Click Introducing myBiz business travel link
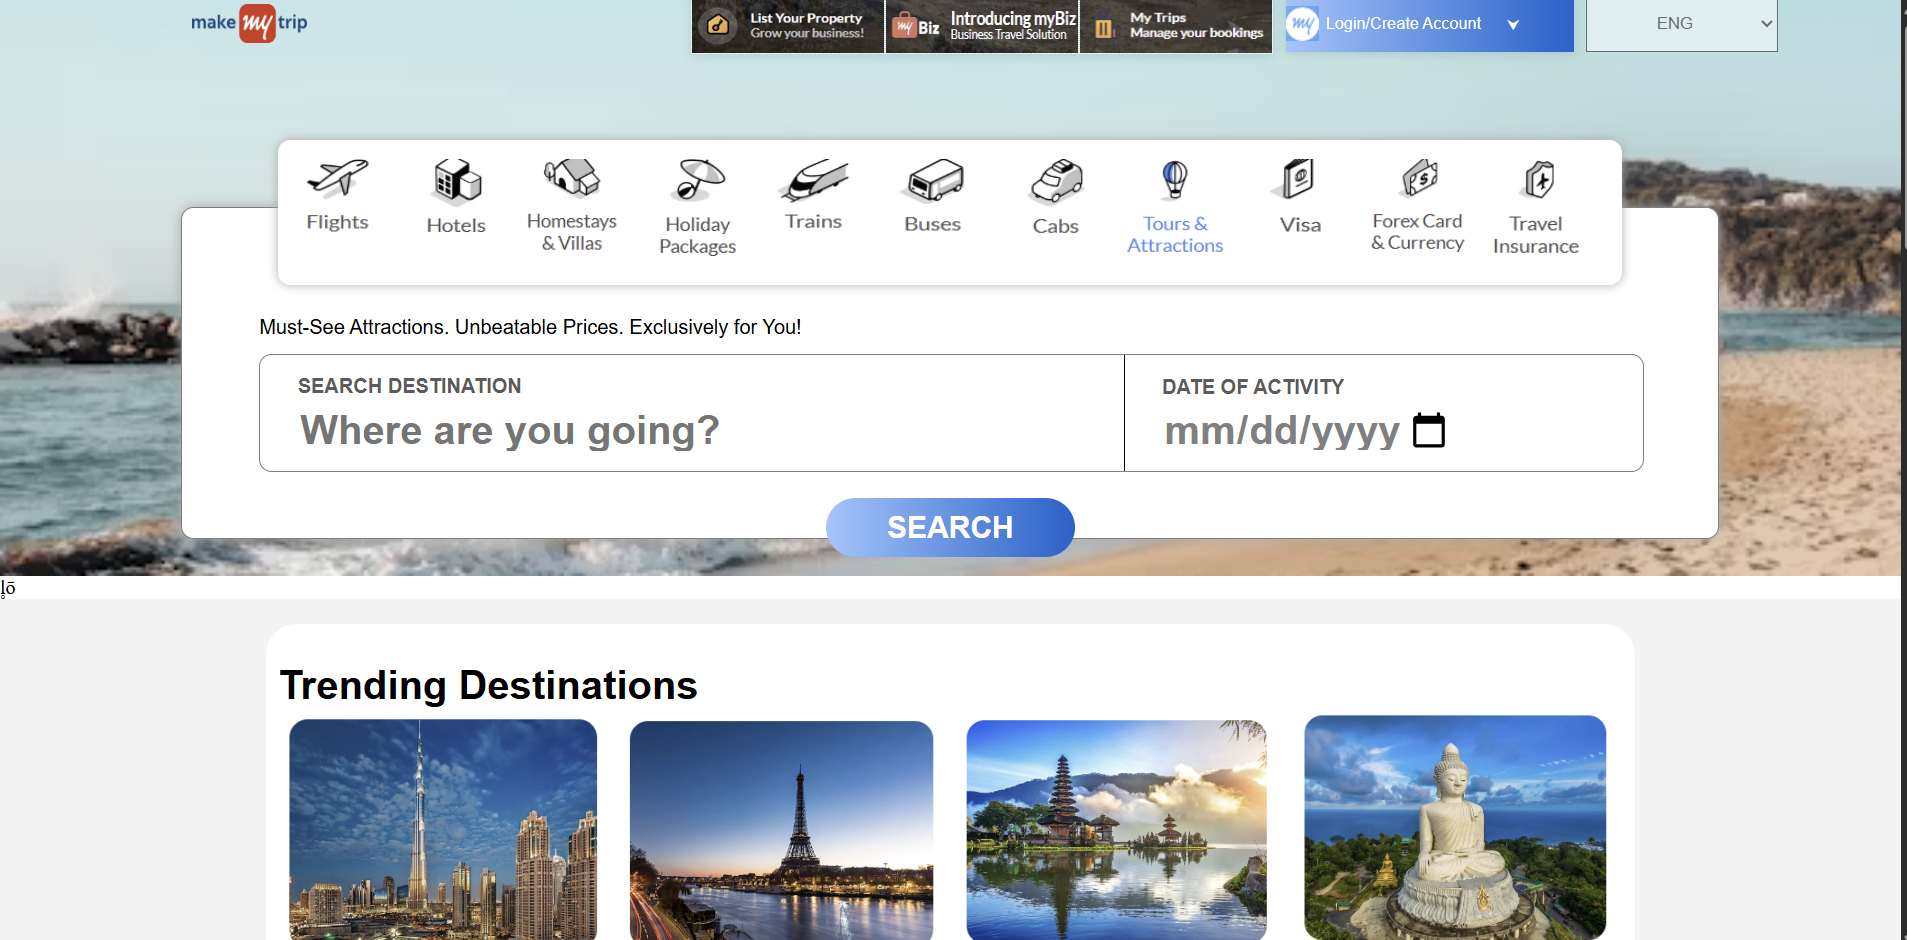 (x=982, y=26)
